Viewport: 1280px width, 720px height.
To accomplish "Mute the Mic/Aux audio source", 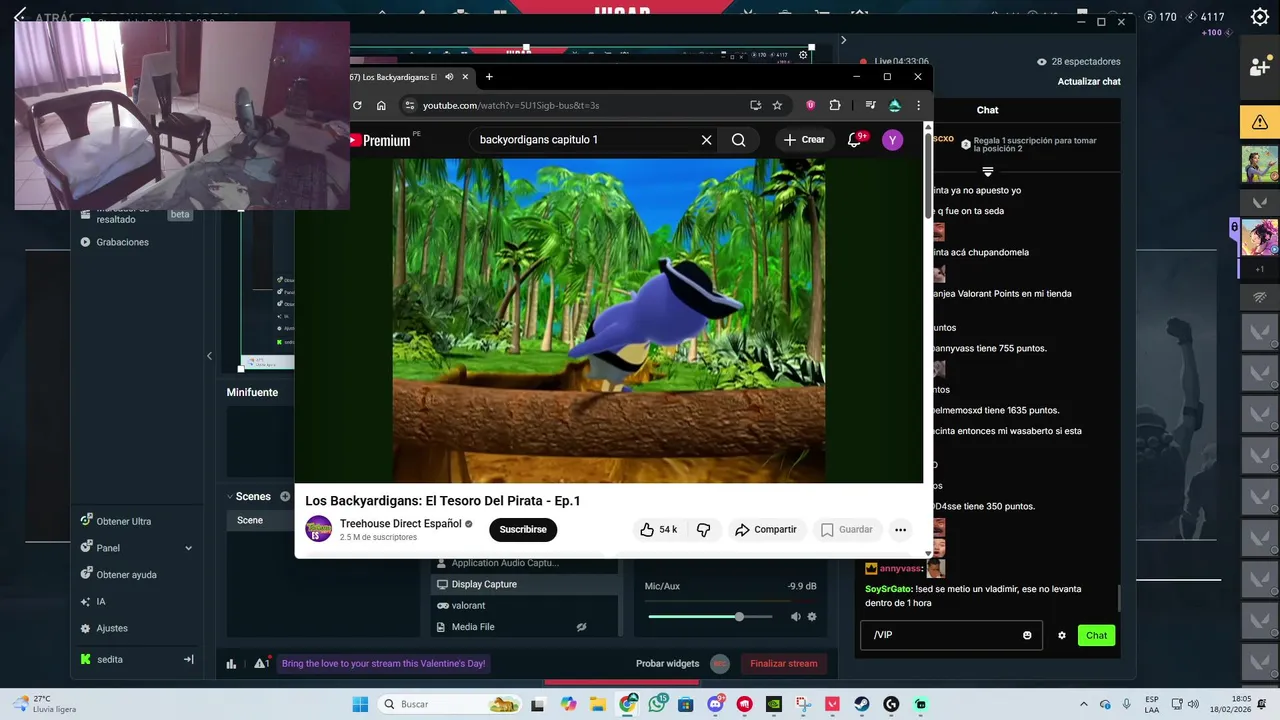I will coord(796,617).
